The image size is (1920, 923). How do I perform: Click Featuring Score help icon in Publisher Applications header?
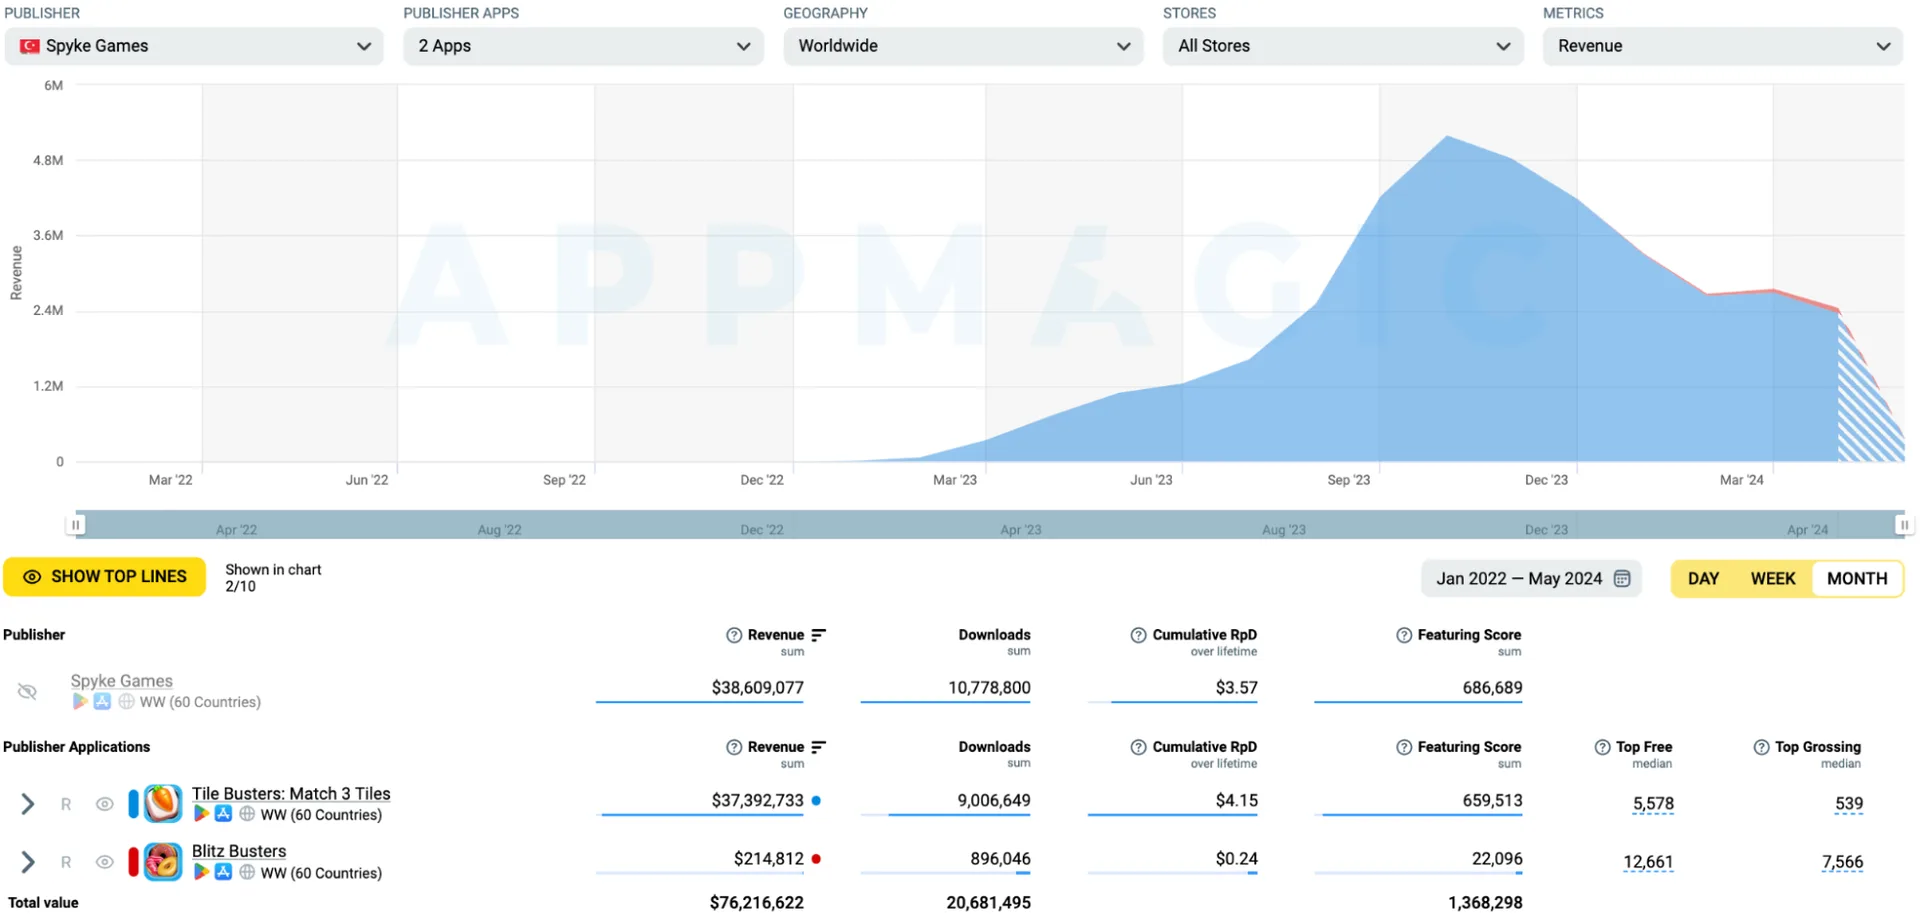tap(1404, 747)
